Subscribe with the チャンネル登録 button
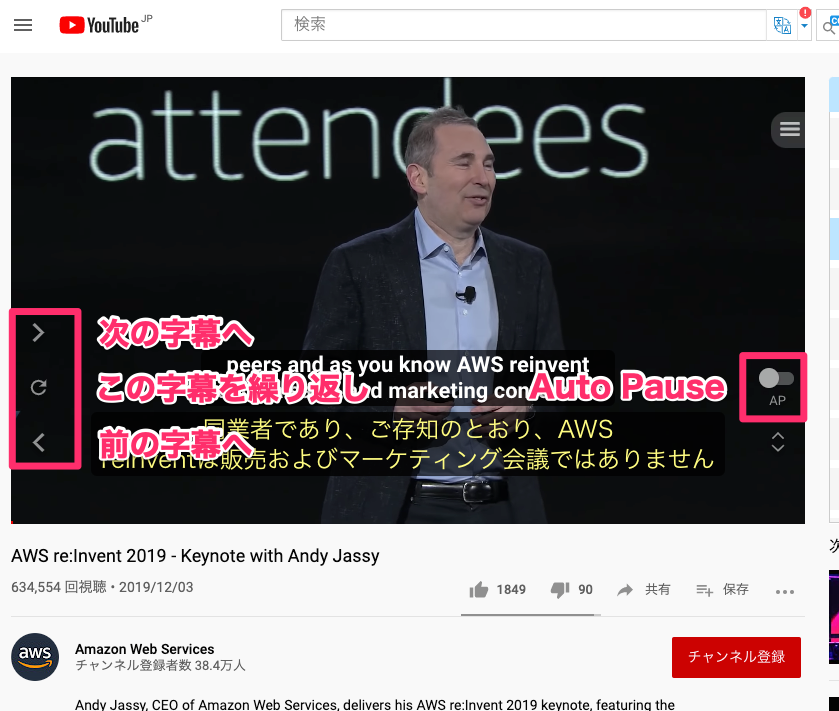Image resolution: width=839 pixels, height=711 pixels. pos(736,657)
